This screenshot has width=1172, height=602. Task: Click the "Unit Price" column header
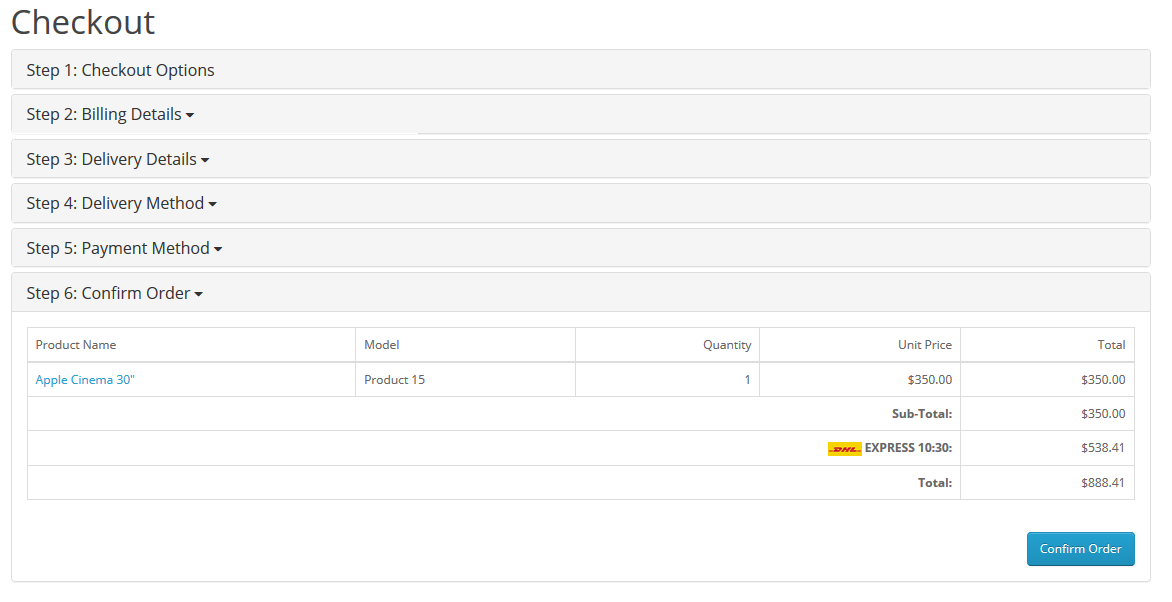click(925, 345)
